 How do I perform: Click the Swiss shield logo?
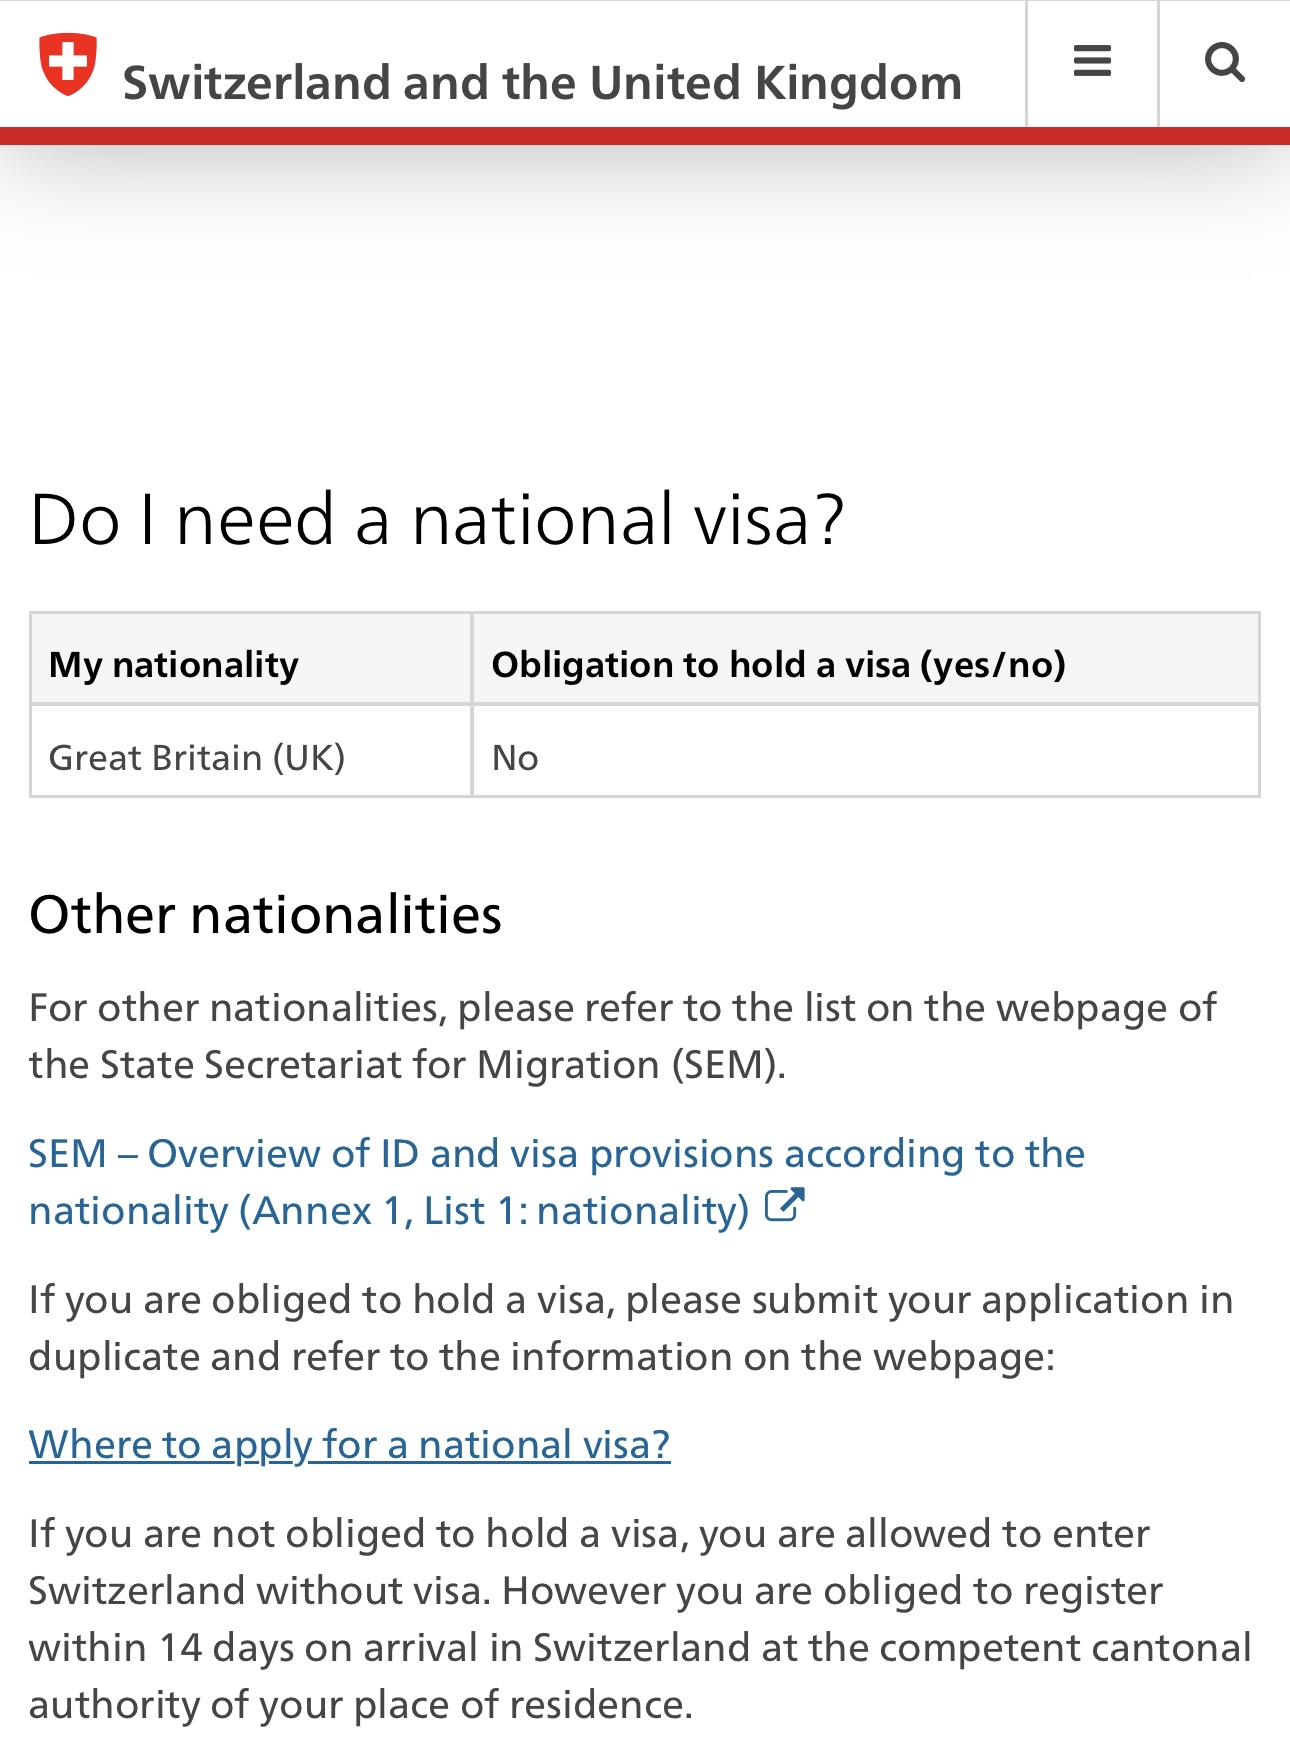(x=68, y=64)
